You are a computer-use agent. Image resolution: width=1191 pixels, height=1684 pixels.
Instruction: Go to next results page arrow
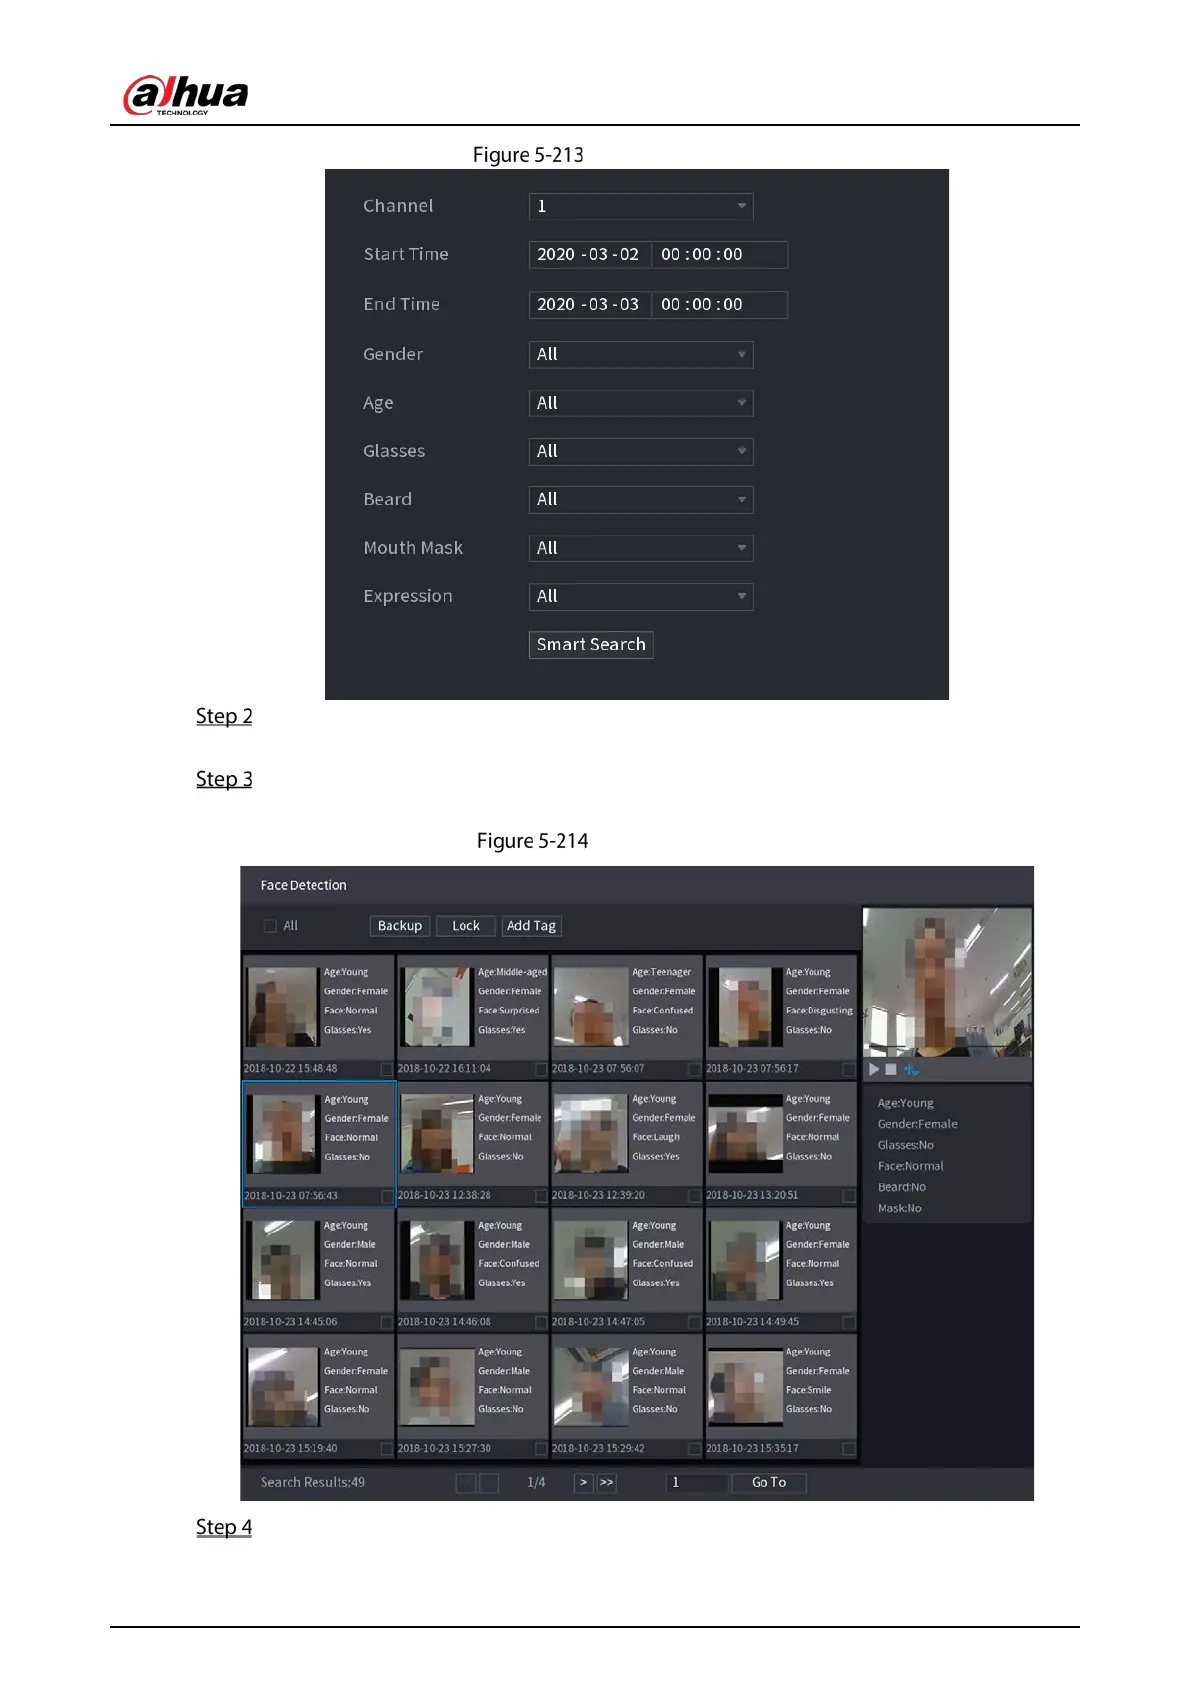(x=583, y=1482)
